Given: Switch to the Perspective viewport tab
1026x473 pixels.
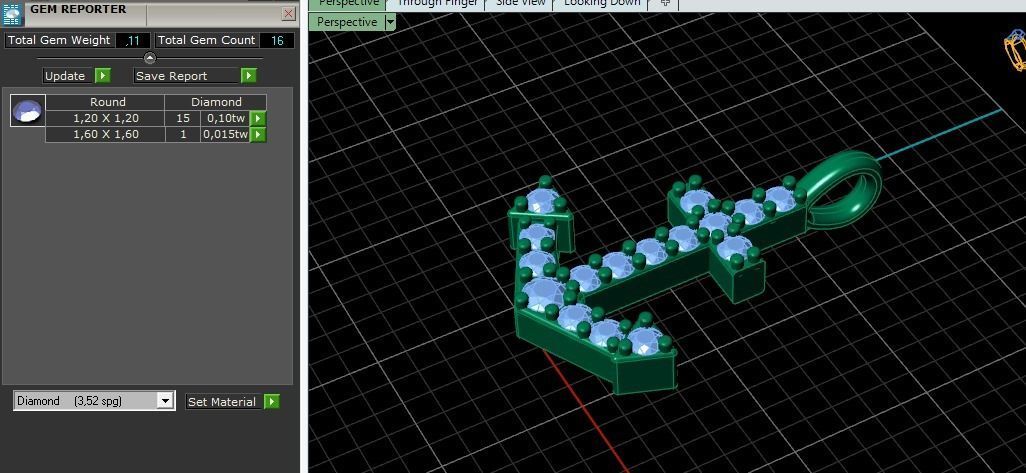Looking at the screenshot, I should point(348,4).
